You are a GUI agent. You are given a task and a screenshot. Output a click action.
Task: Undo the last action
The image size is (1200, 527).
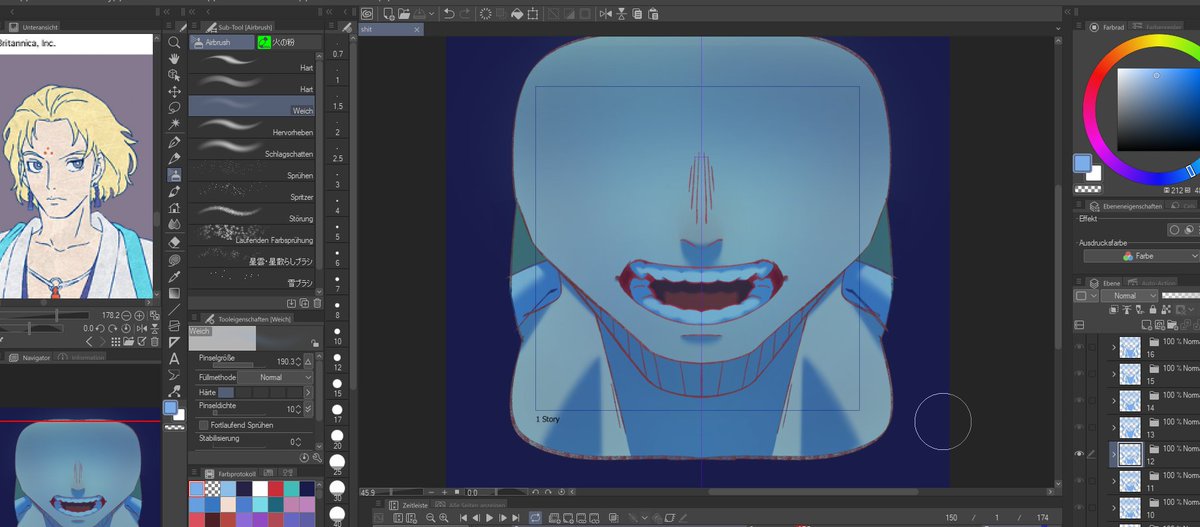(449, 13)
